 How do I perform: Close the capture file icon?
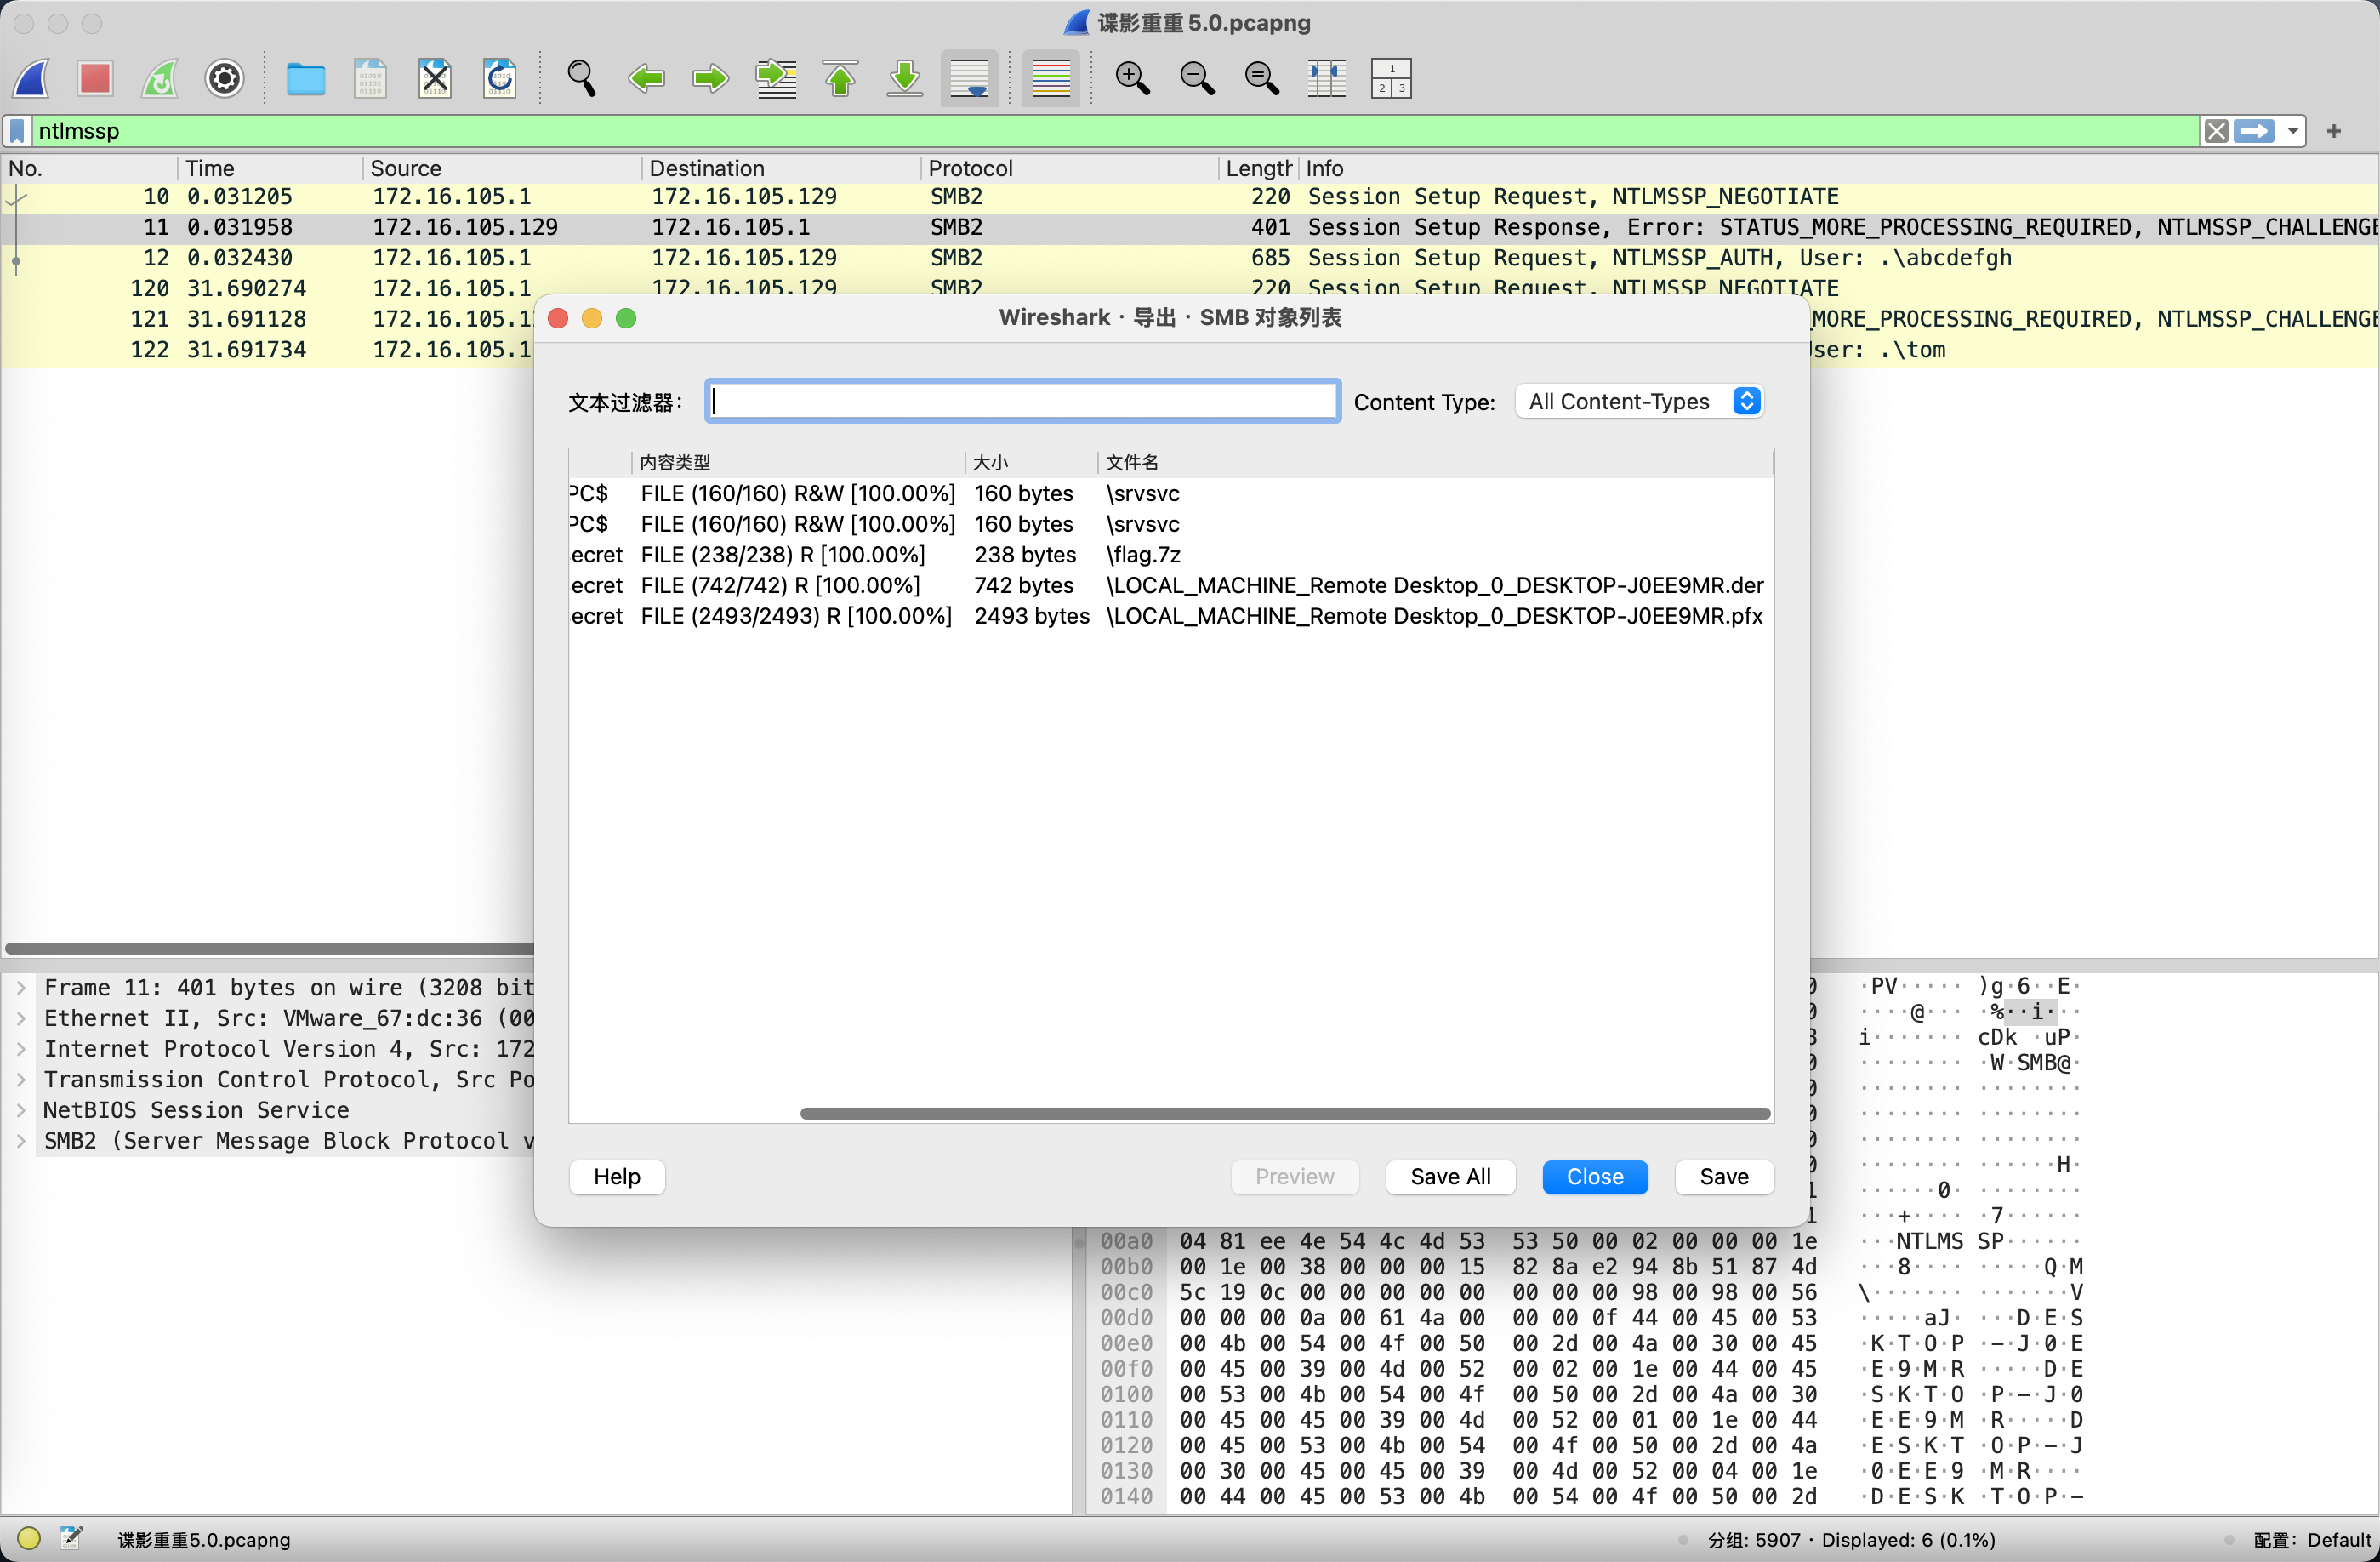coord(435,78)
